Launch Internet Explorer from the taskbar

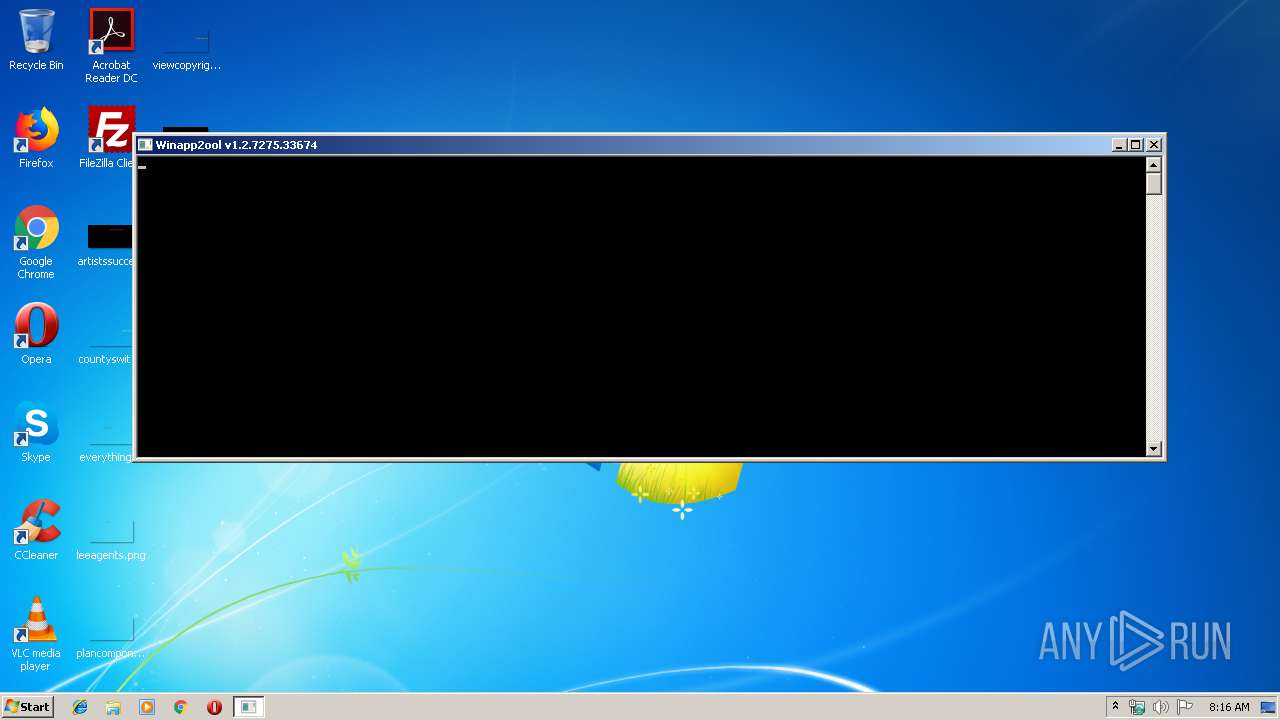pos(80,707)
